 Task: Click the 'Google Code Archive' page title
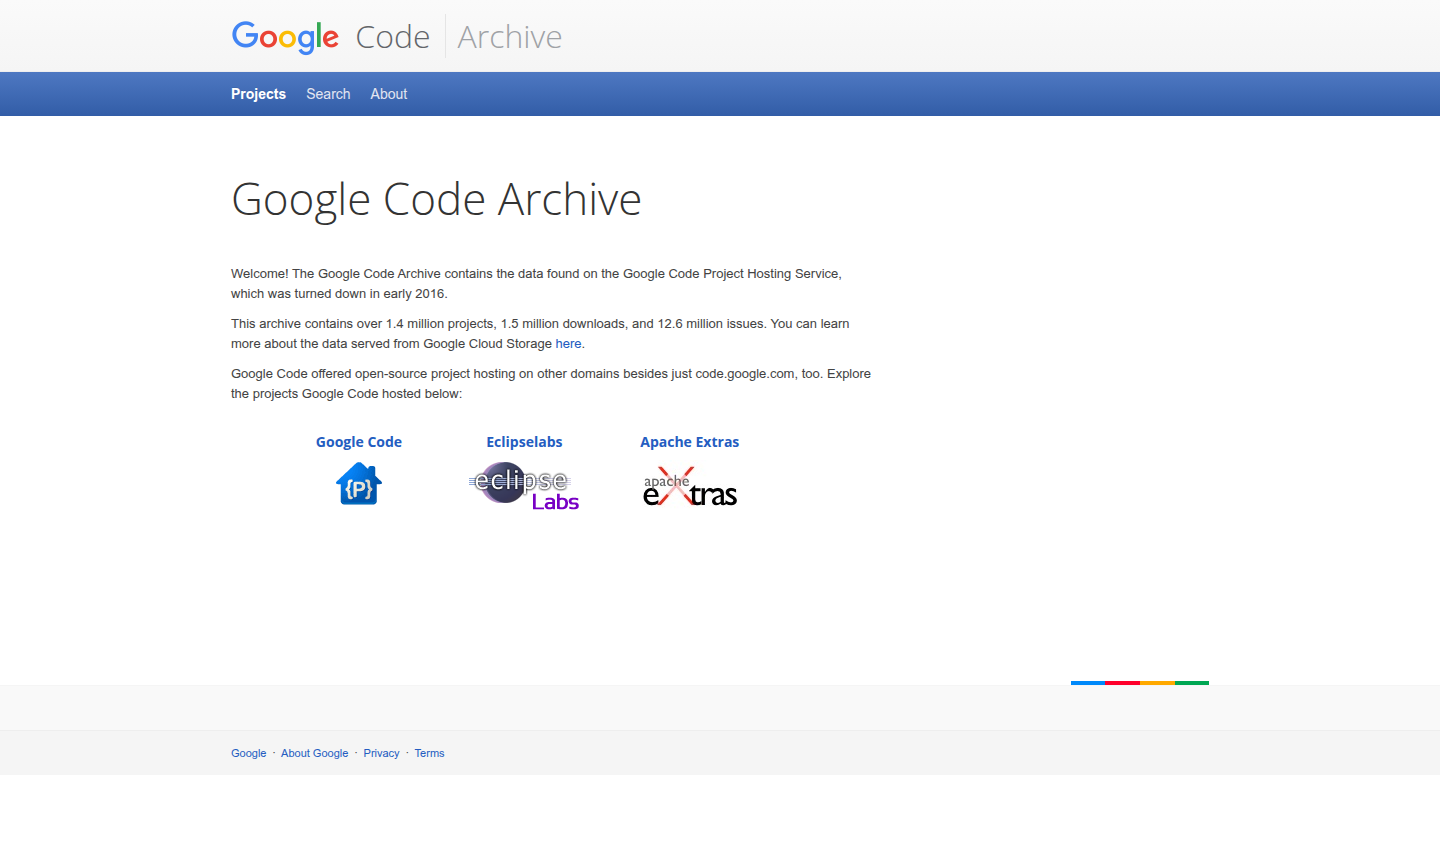point(436,199)
